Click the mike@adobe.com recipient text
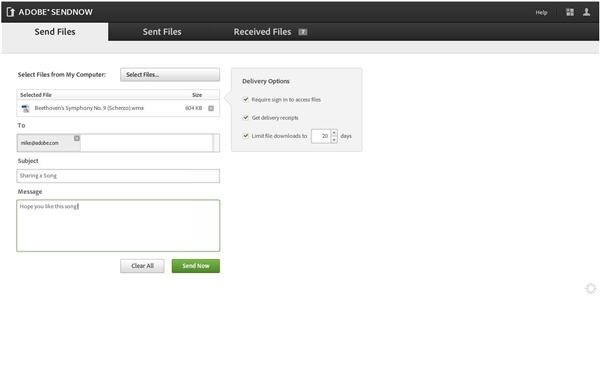 (x=40, y=143)
